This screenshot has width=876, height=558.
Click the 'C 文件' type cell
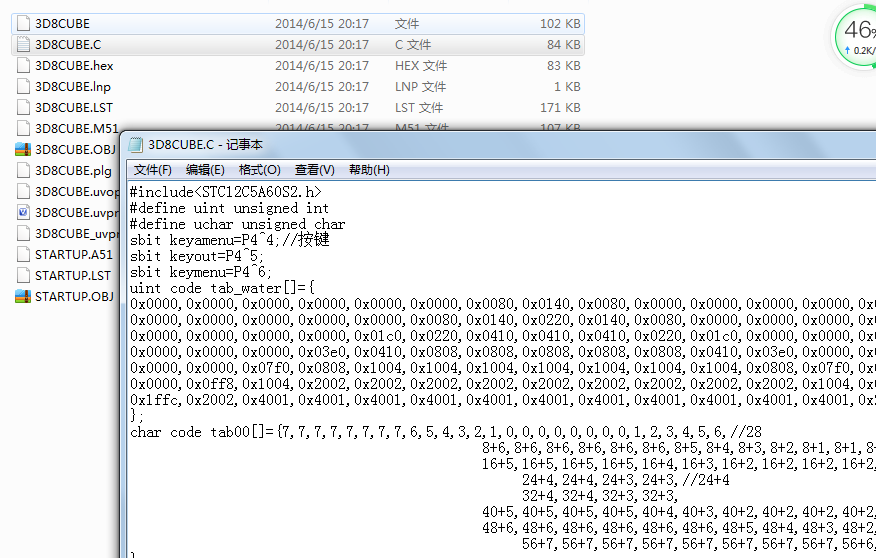pos(413,45)
